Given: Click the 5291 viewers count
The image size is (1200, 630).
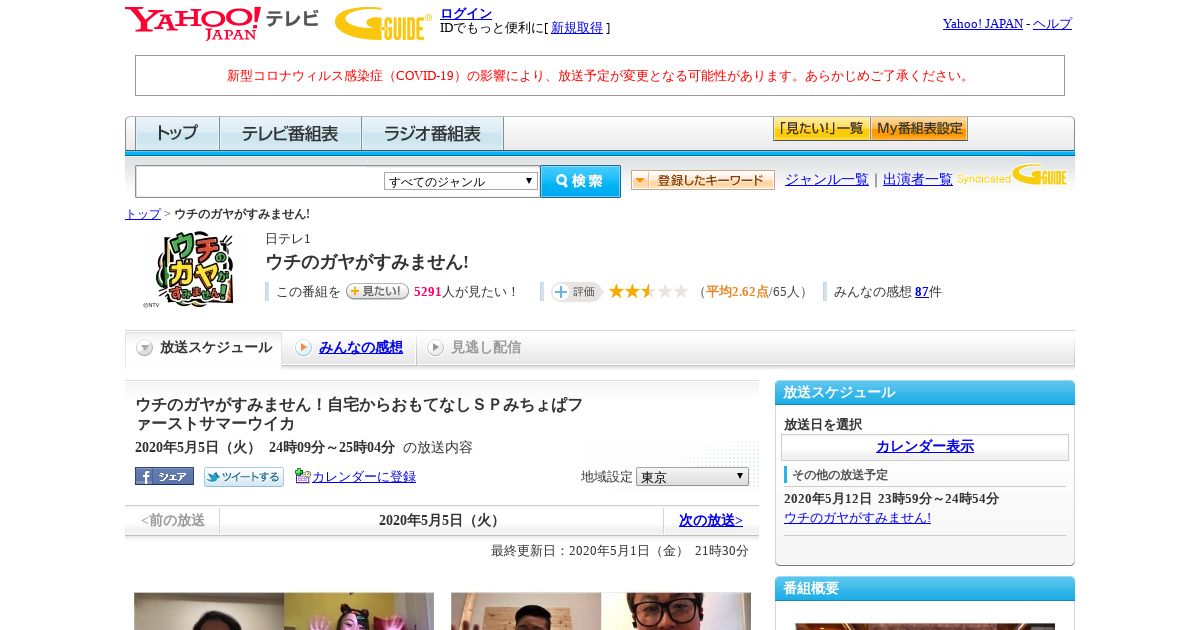Looking at the screenshot, I should 428,292.
